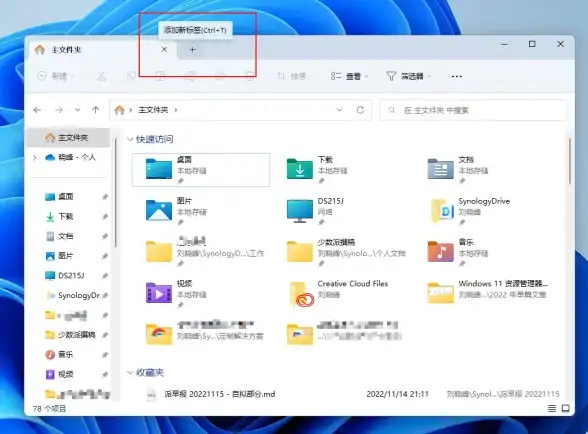Select Windows 11 资源管理器 folder tile

pyautogui.click(x=488, y=291)
